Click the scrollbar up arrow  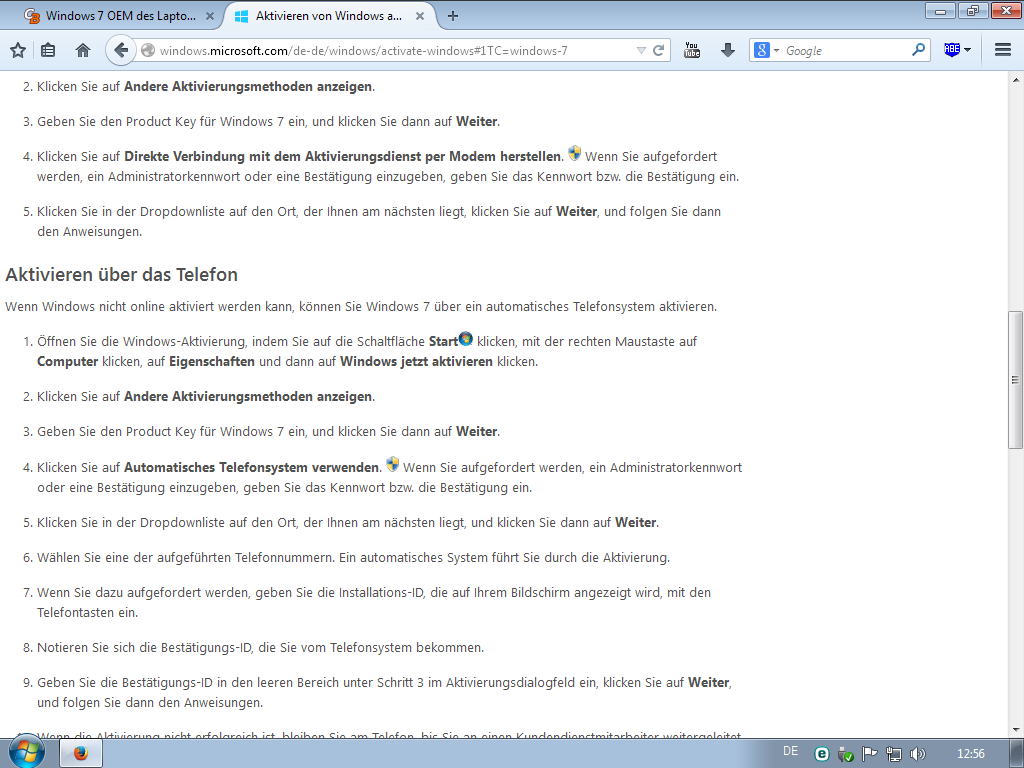point(1016,80)
